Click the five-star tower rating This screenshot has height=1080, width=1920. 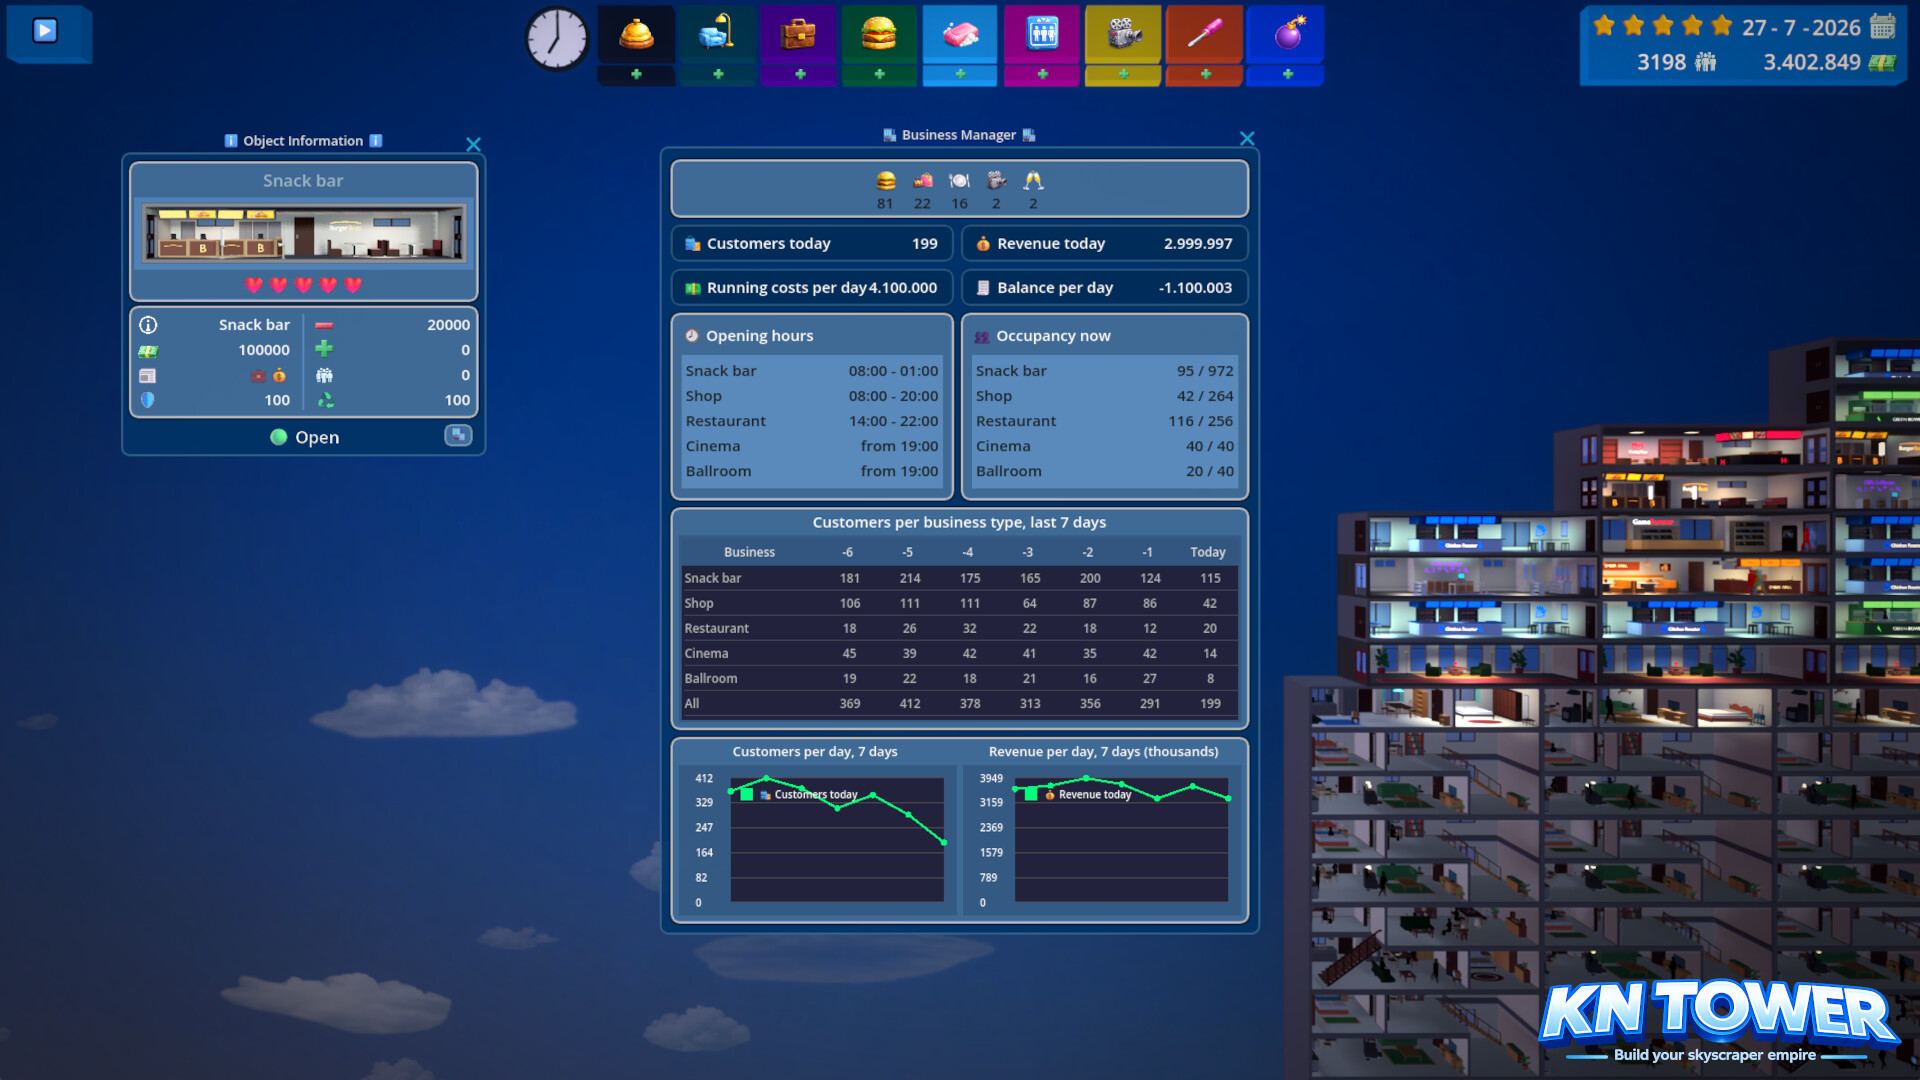point(1662,26)
